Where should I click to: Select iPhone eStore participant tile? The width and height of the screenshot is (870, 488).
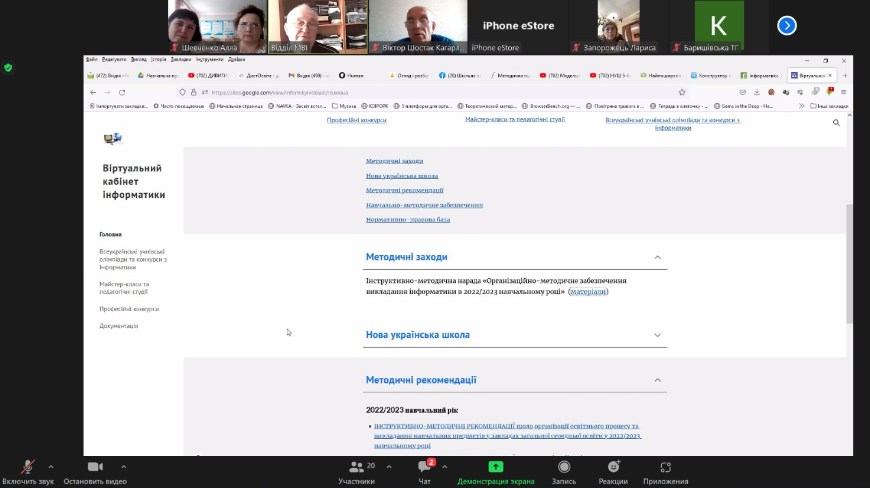click(x=518, y=27)
